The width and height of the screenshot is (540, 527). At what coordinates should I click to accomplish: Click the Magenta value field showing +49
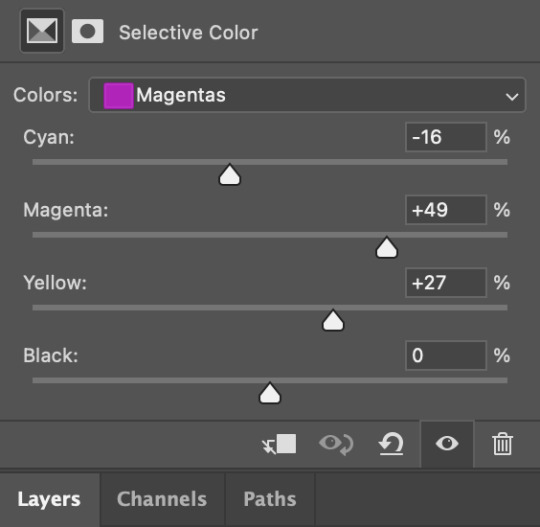coord(446,210)
